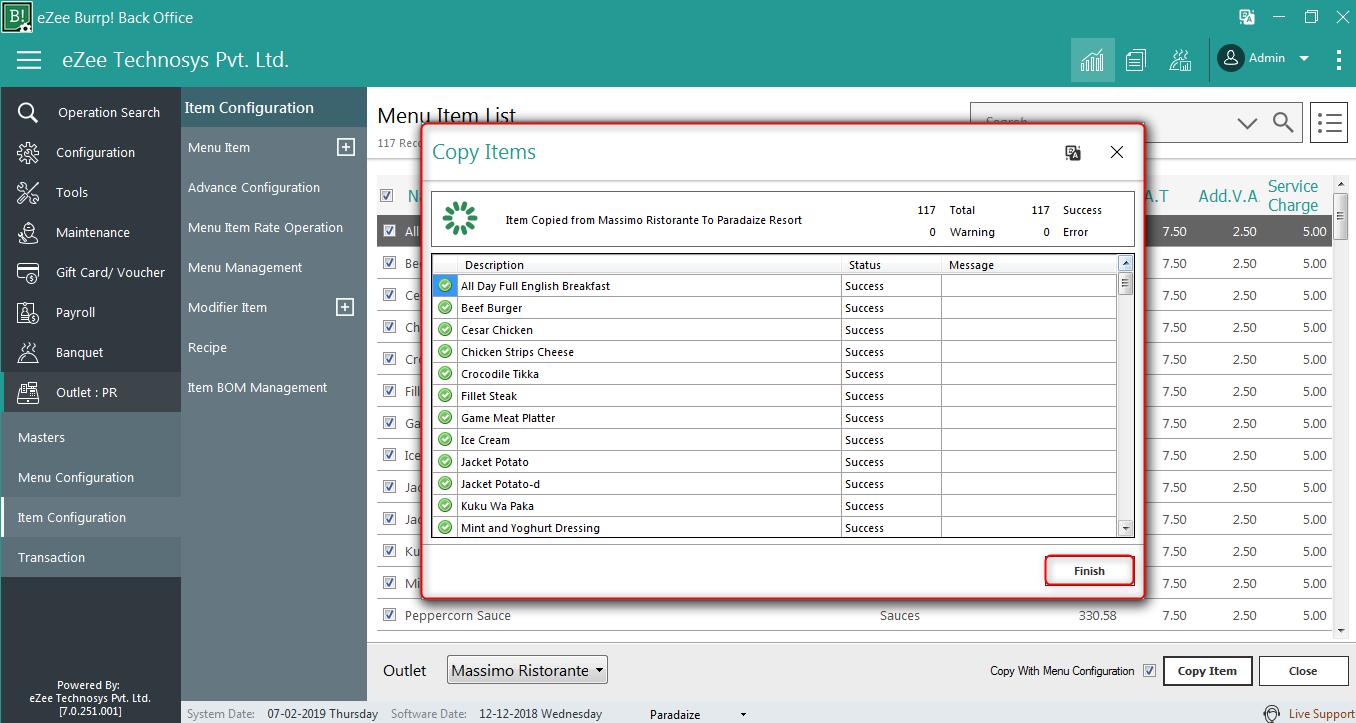Open the hamburger navigation menu
This screenshot has width=1356, height=723.
tap(29, 60)
